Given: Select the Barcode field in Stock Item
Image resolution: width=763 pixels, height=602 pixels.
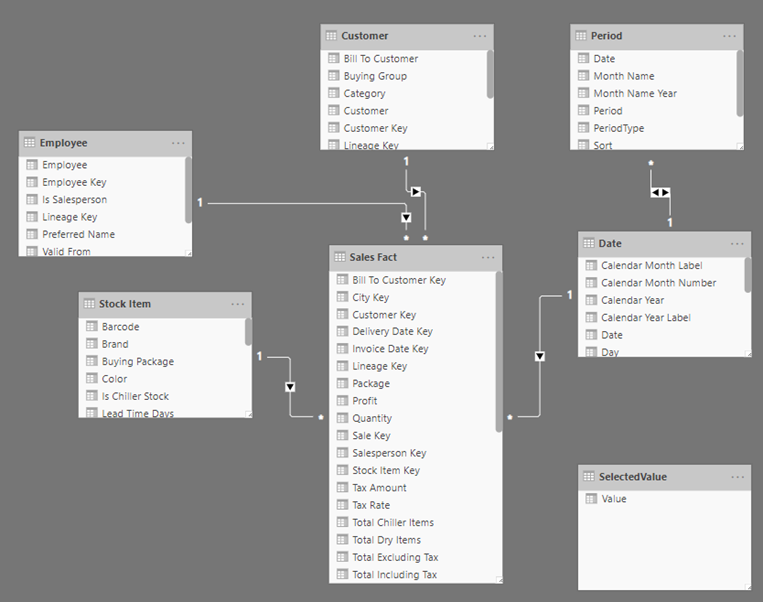Looking at the screenshot, I should click(x=120, y=327).
